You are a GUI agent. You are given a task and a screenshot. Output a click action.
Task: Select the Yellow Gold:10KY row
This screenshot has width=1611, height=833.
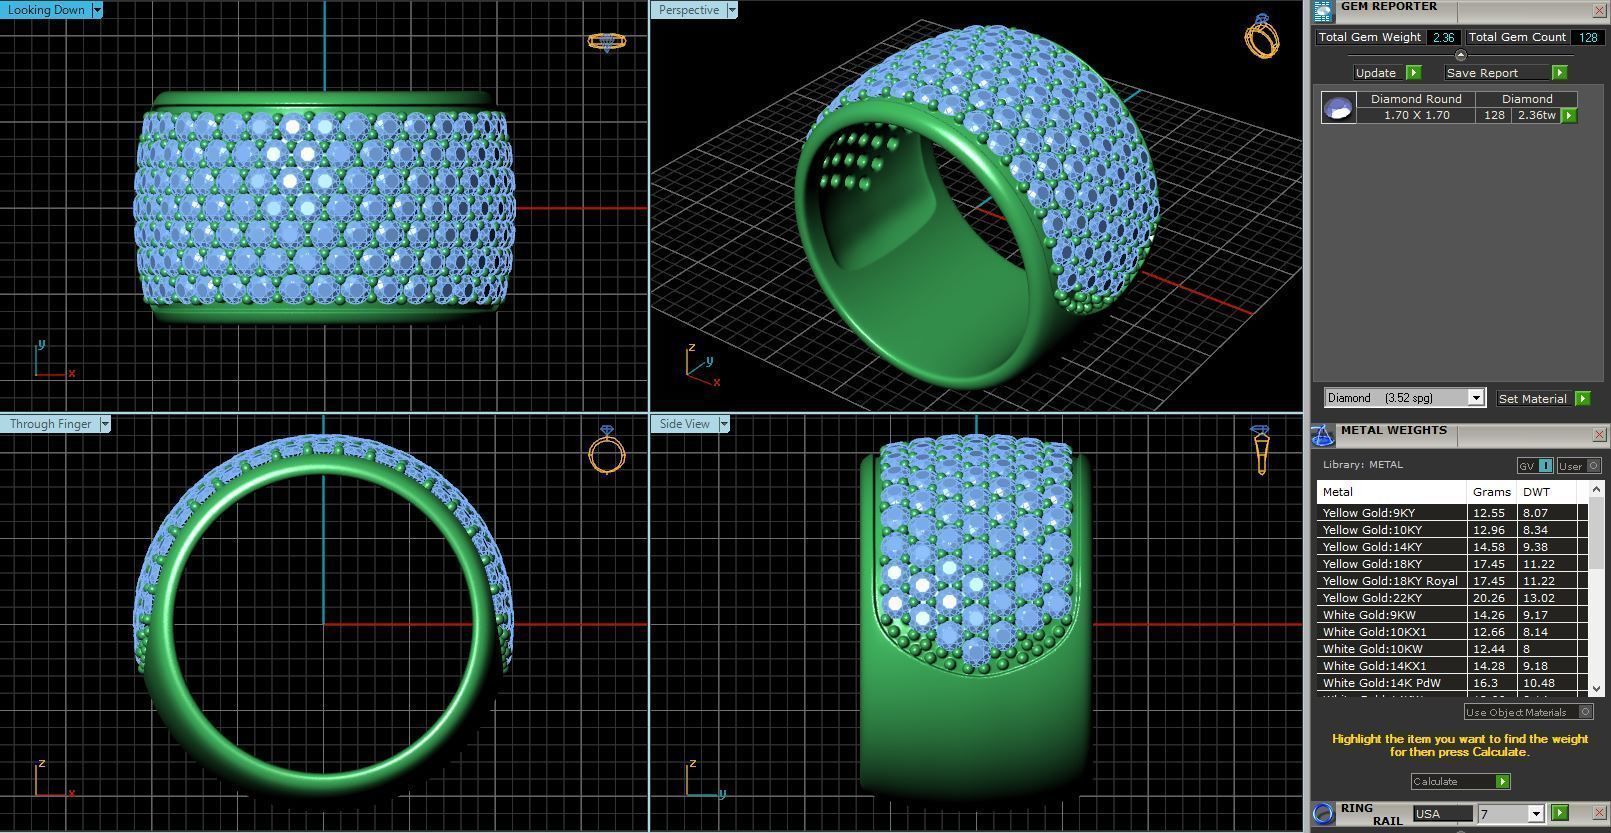click(x=1452, y=530)
